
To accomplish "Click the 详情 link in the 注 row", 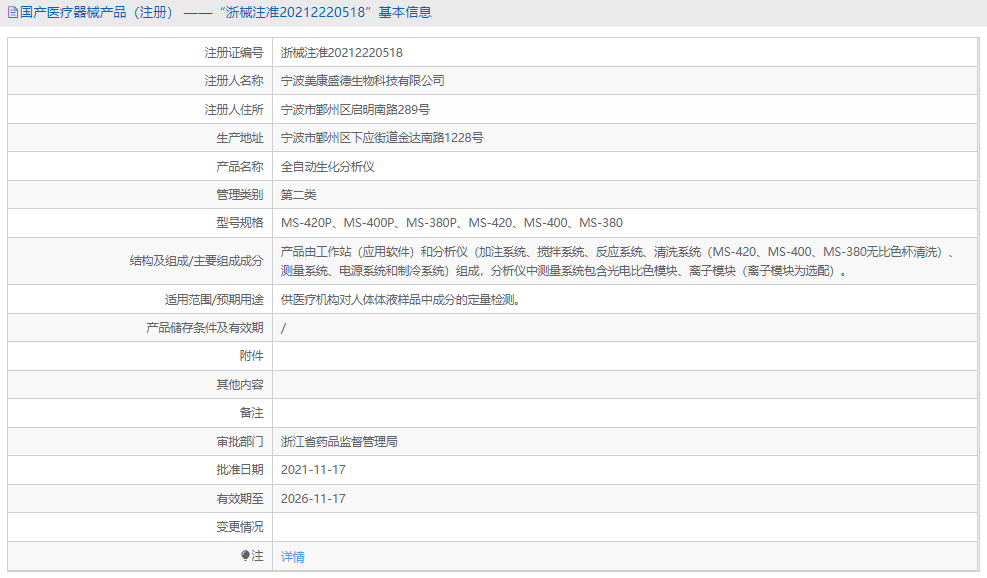I will (x=293, y=557).
